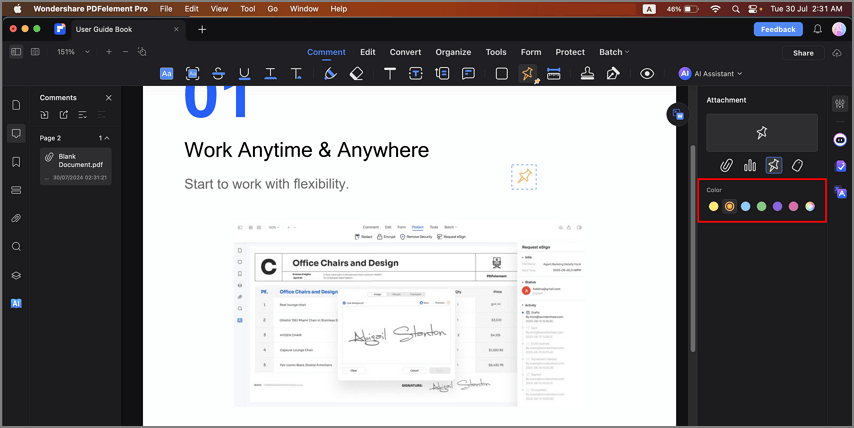The image size is (854, 428).
Task: Open the Attachments paperclip sidebar panel
Action: click(x=16, y=218)
